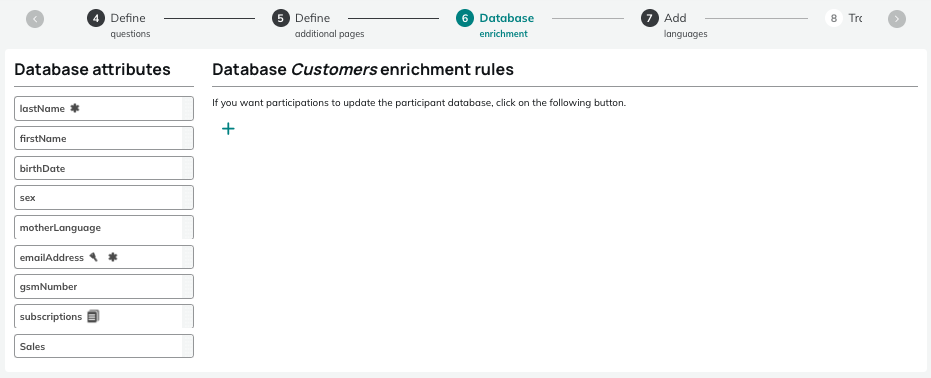Click the participant database instruction text

point(419,103)
